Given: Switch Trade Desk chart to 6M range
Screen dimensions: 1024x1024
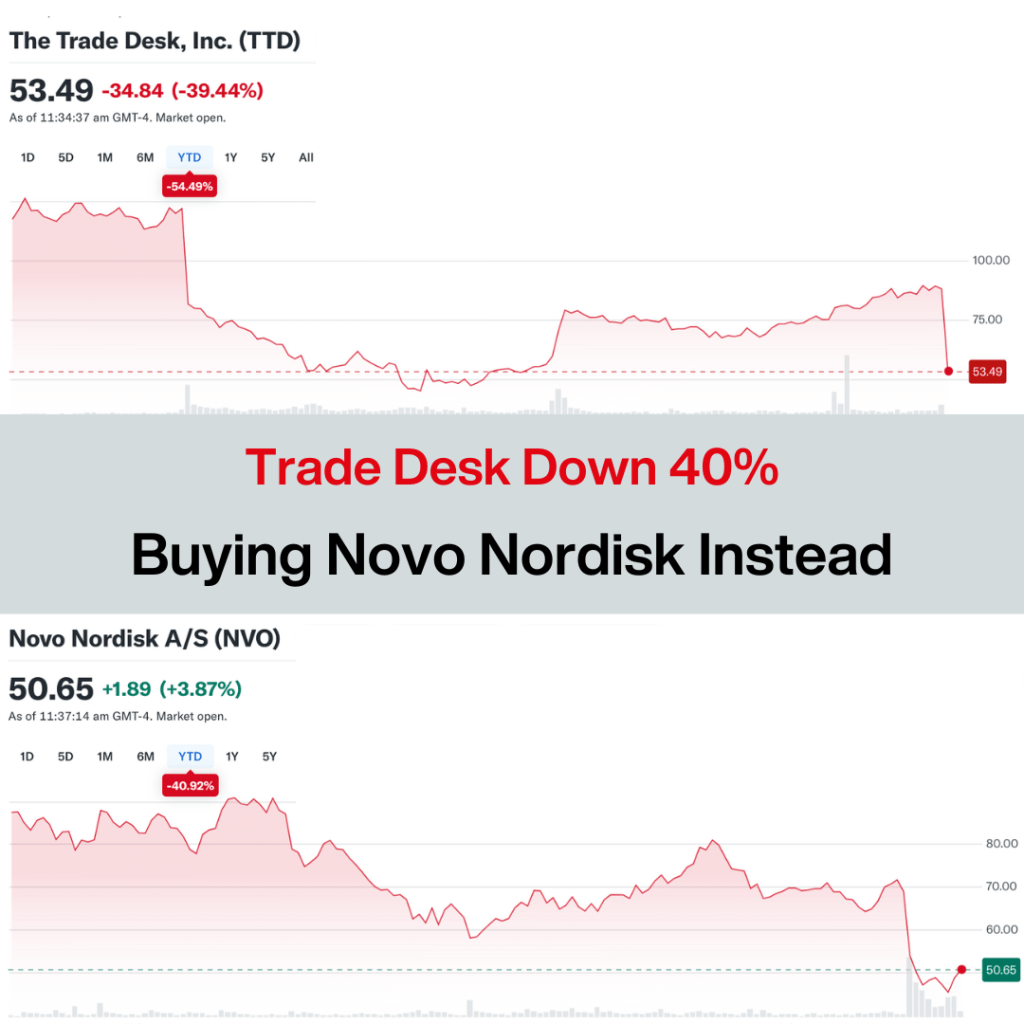Looking at the screenshot, I should coord(145,157).
